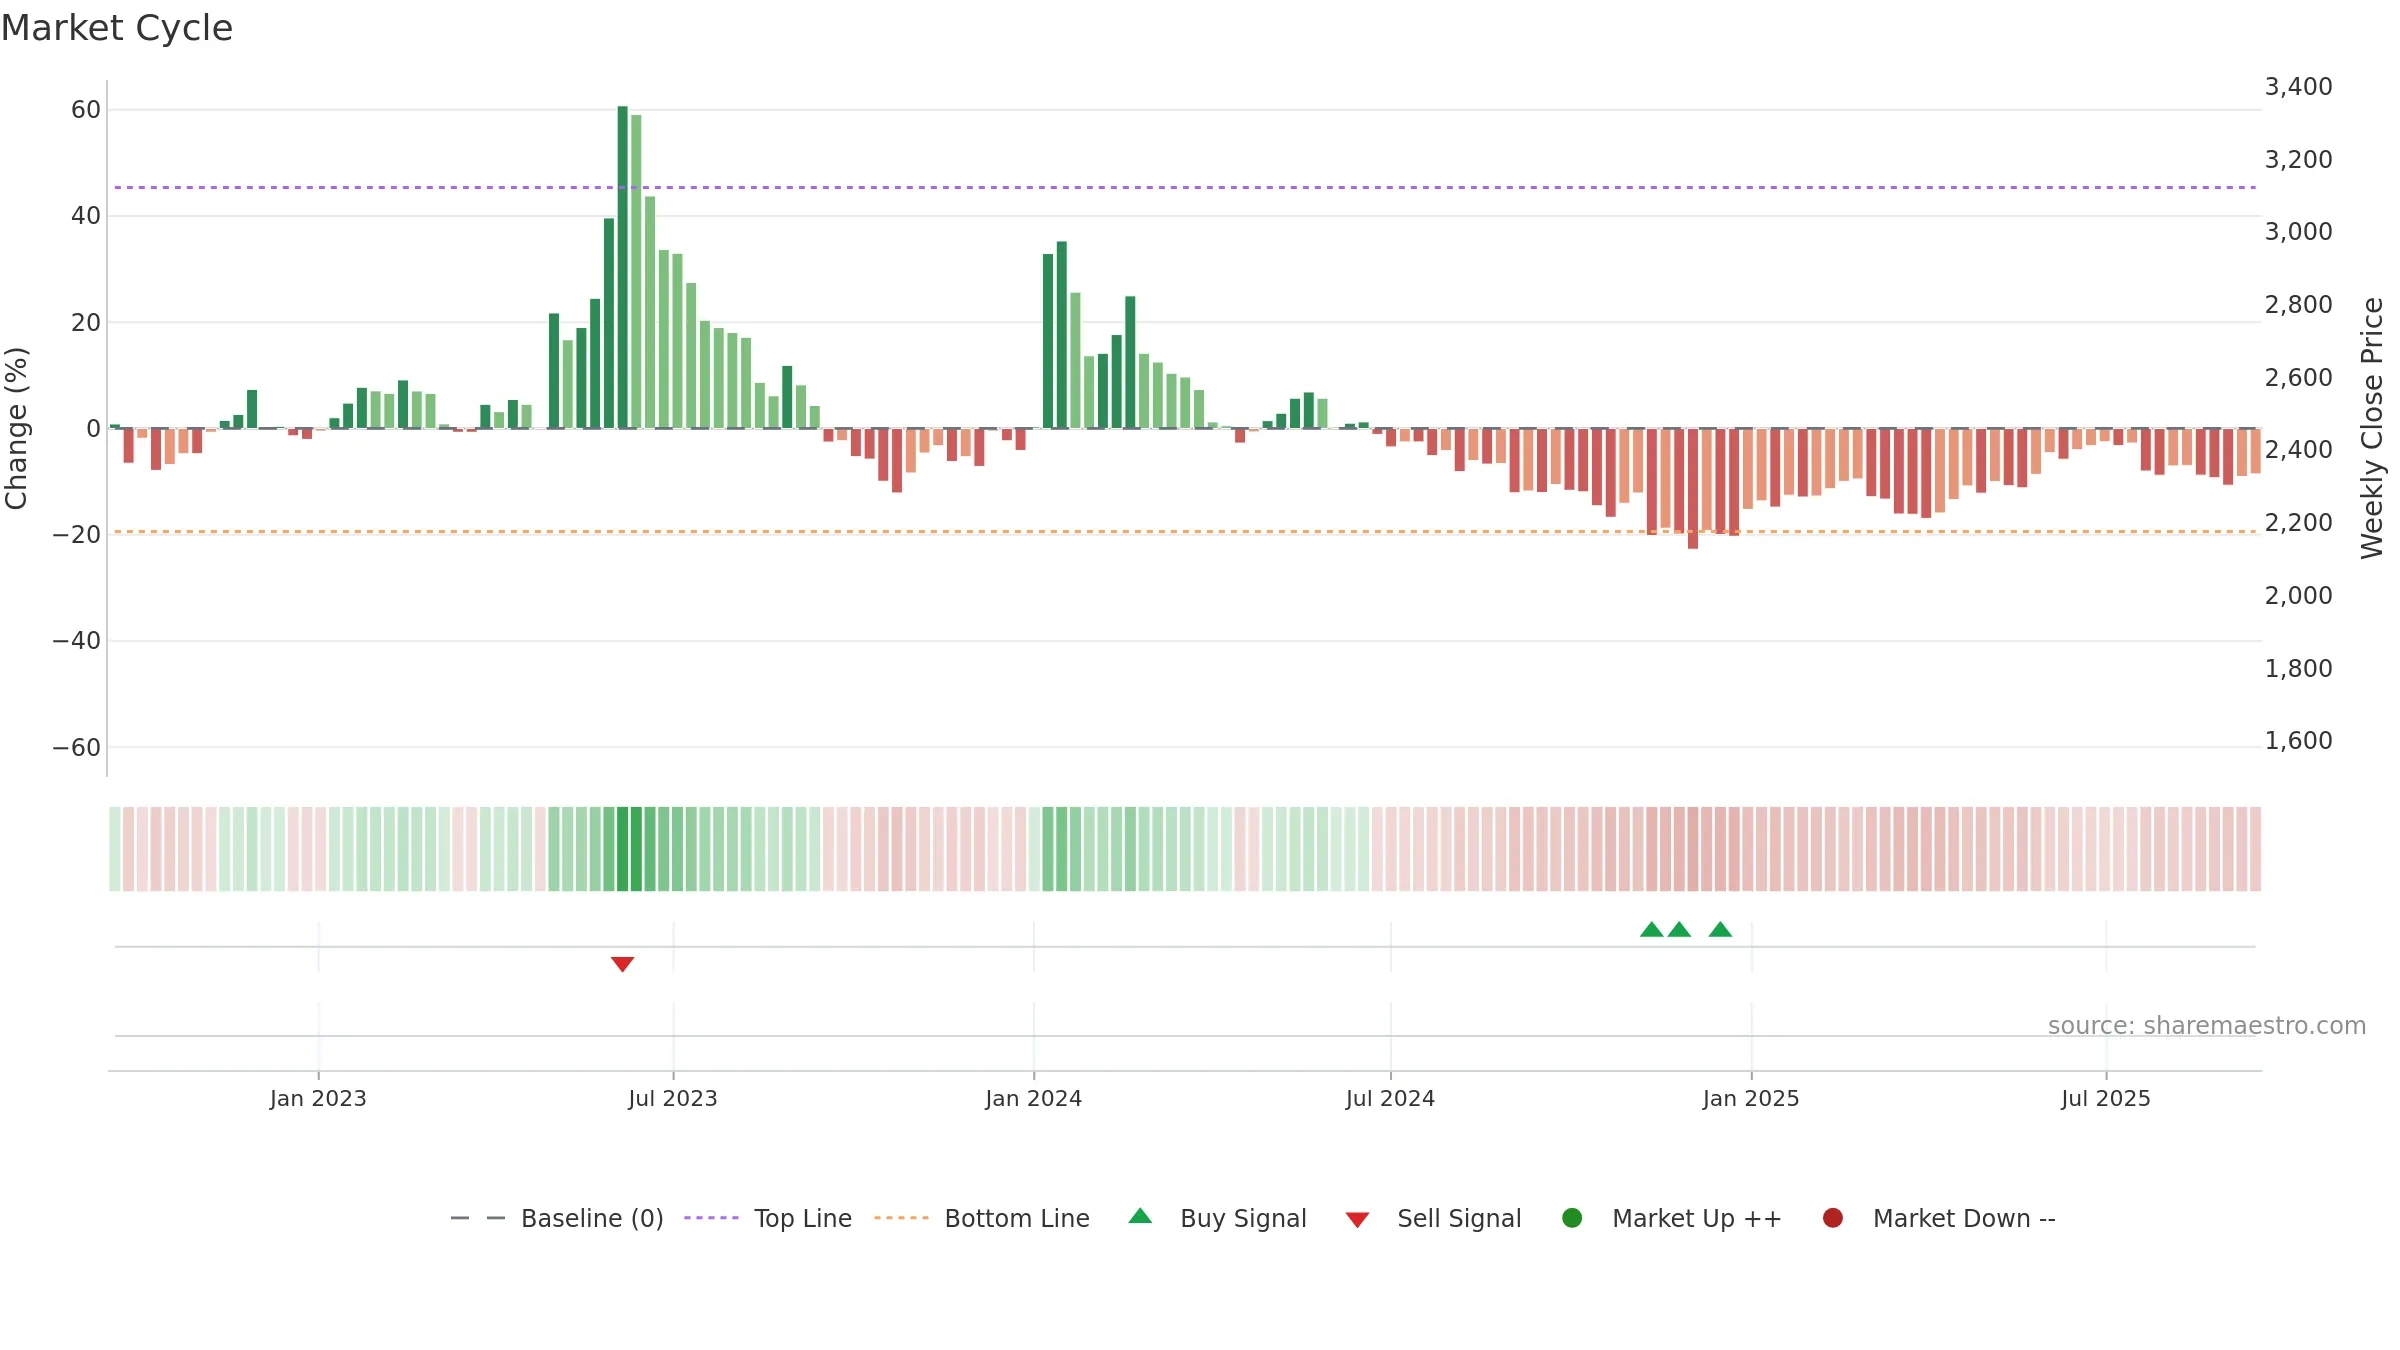Click the 60 left axis tick label

click(x=86, y=110)
